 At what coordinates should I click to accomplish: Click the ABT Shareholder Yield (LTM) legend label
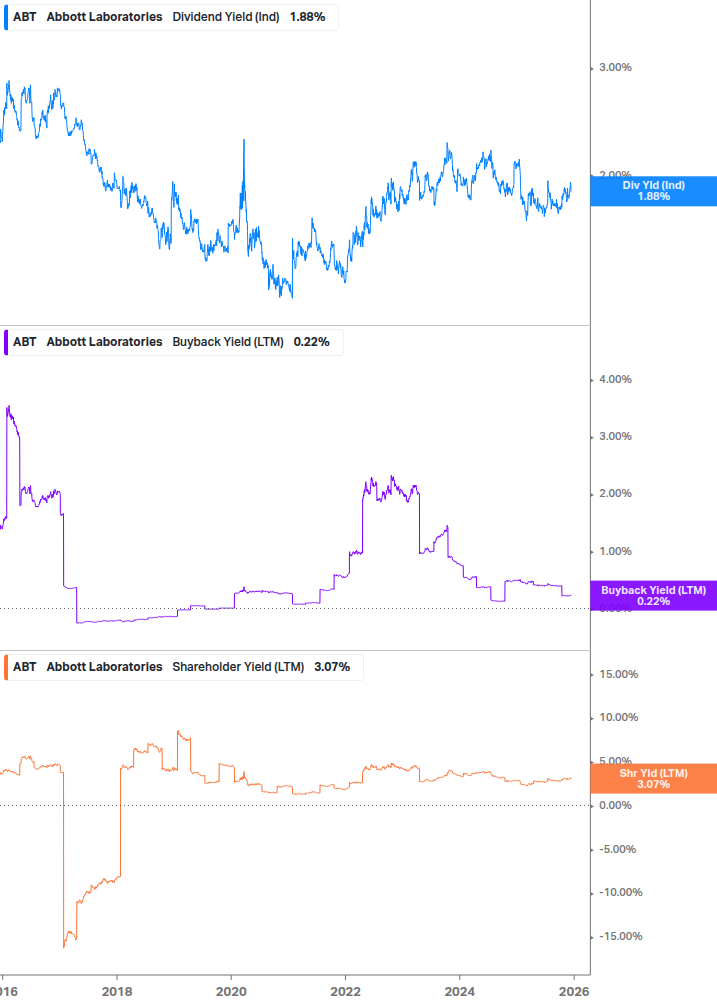(183, 667)
